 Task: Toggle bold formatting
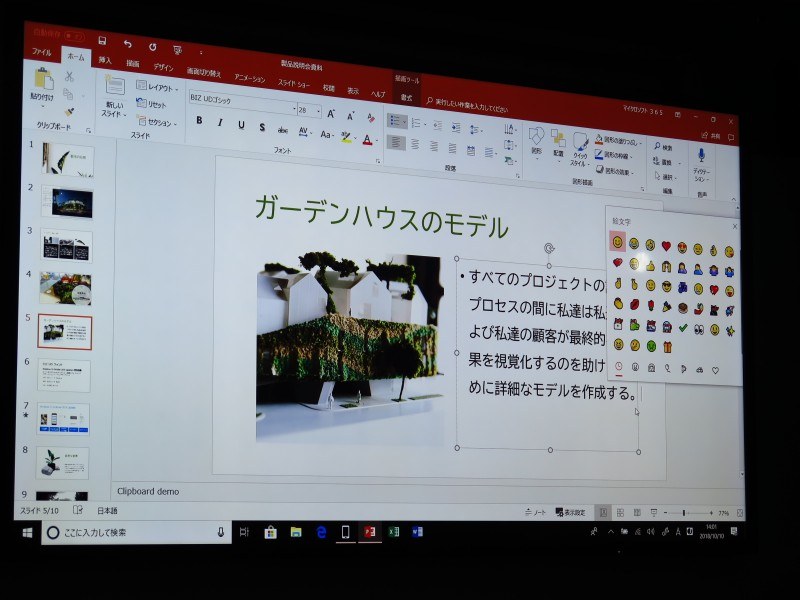coord(199,121)
